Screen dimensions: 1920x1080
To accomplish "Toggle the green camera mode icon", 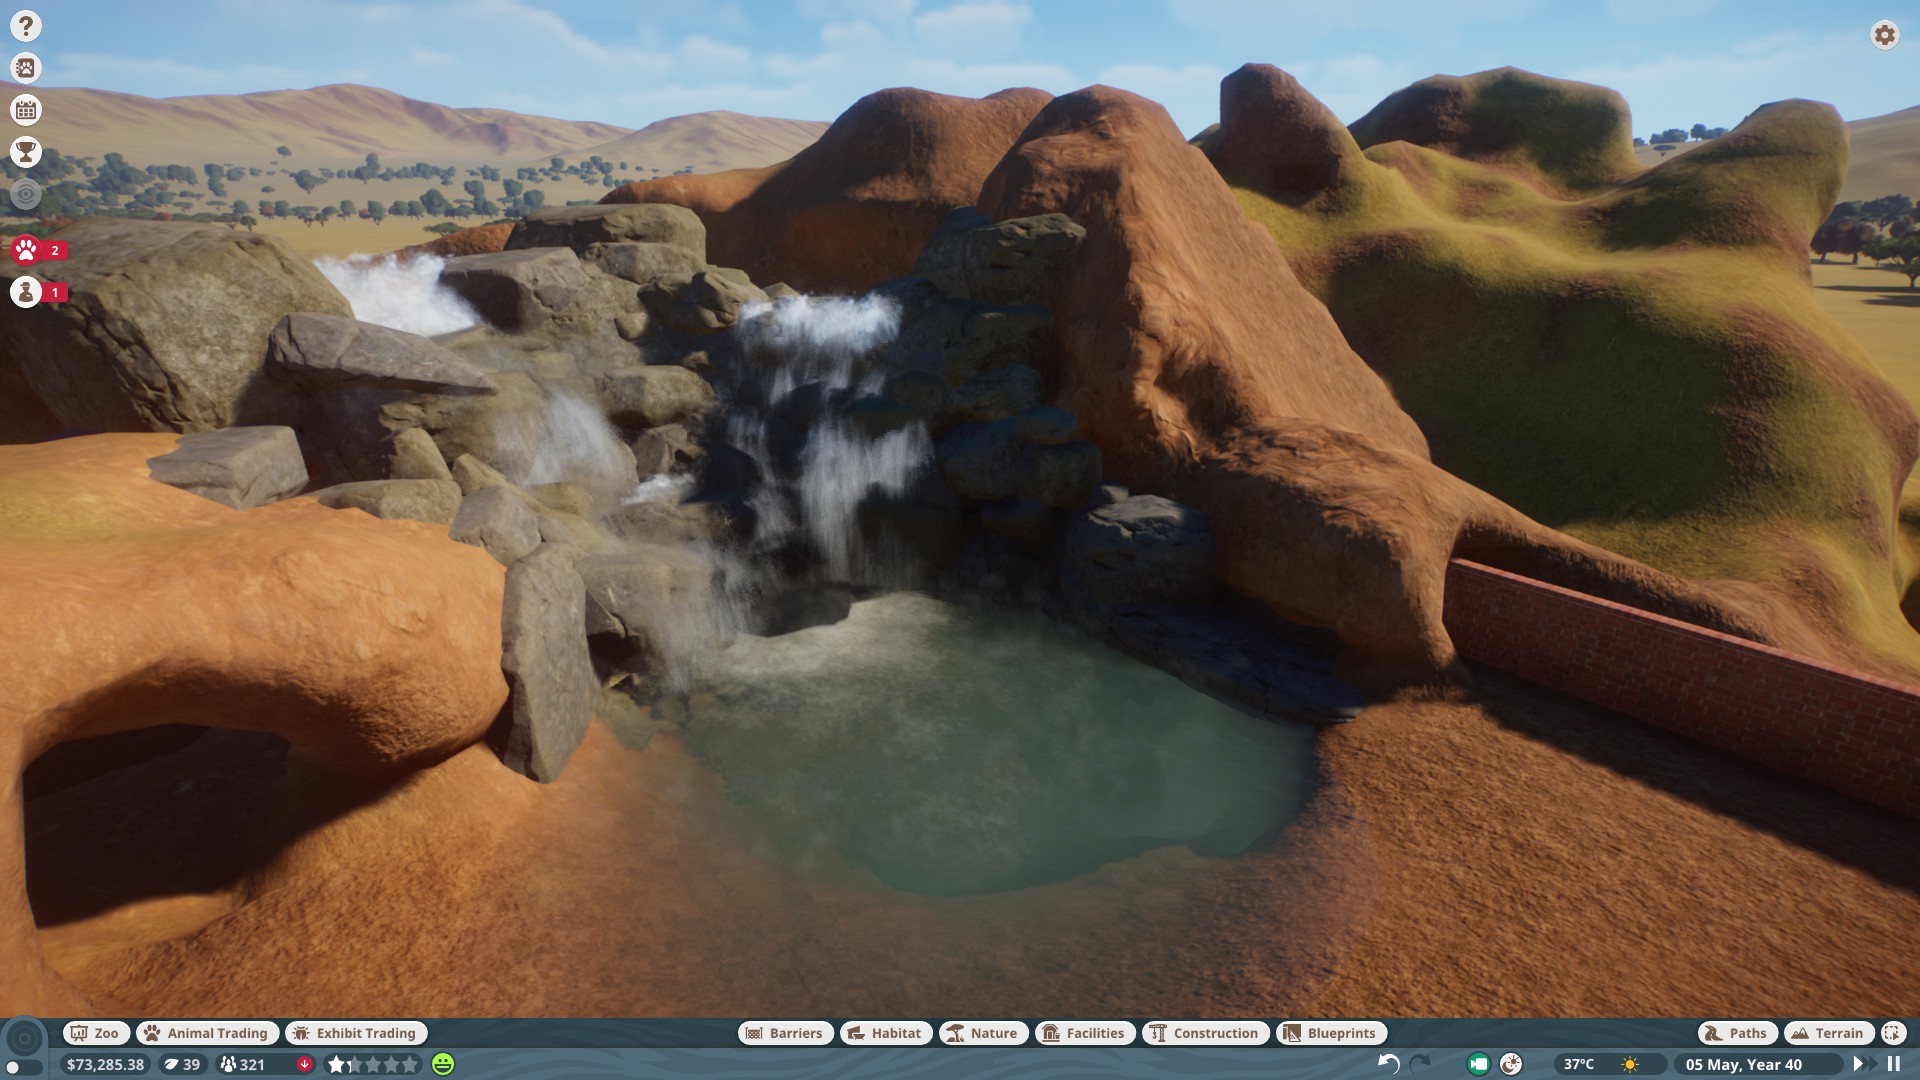I will point(1478,1064).
